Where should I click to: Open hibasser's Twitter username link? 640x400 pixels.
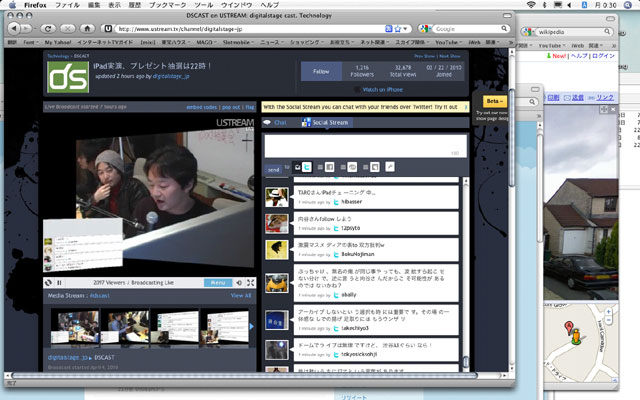click(351, 202)
